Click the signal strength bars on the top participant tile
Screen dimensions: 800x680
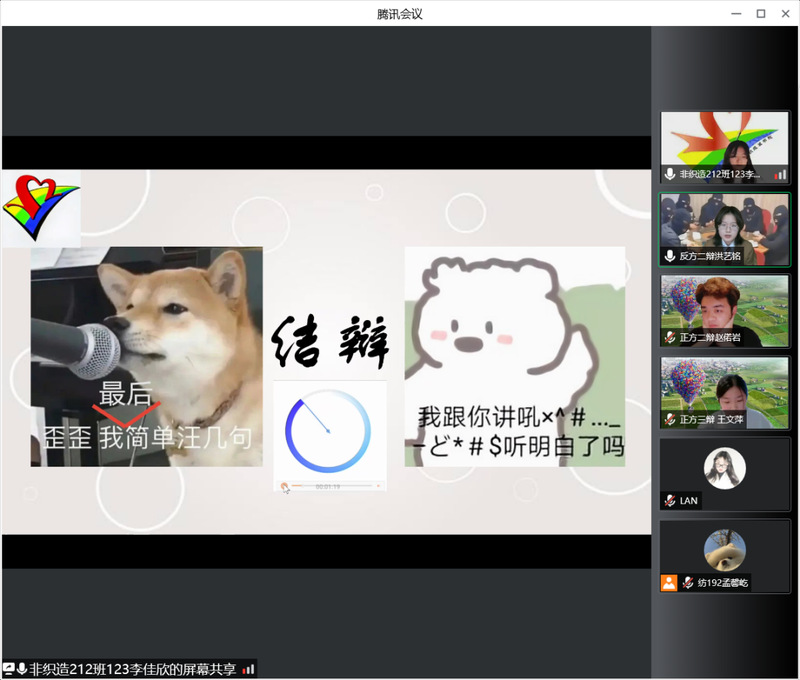[780, 174]
